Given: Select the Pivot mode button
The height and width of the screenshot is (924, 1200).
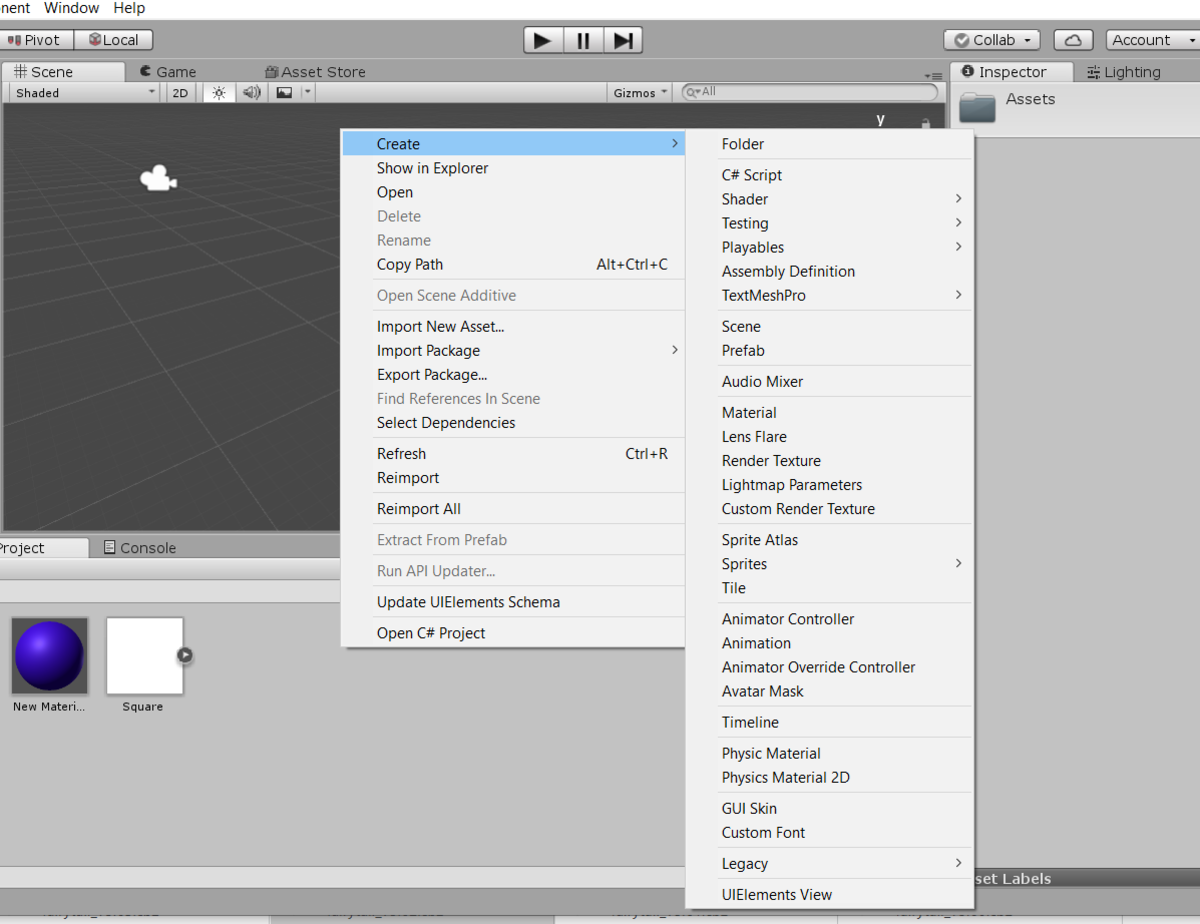Looking at the screenshot, I should click(36, 40).
